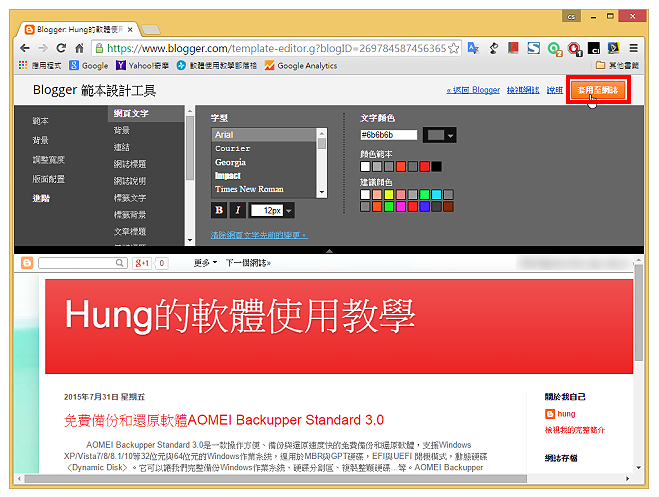659x497 pixels.
Task: Choose the Courier font
Action: (264, 148)
